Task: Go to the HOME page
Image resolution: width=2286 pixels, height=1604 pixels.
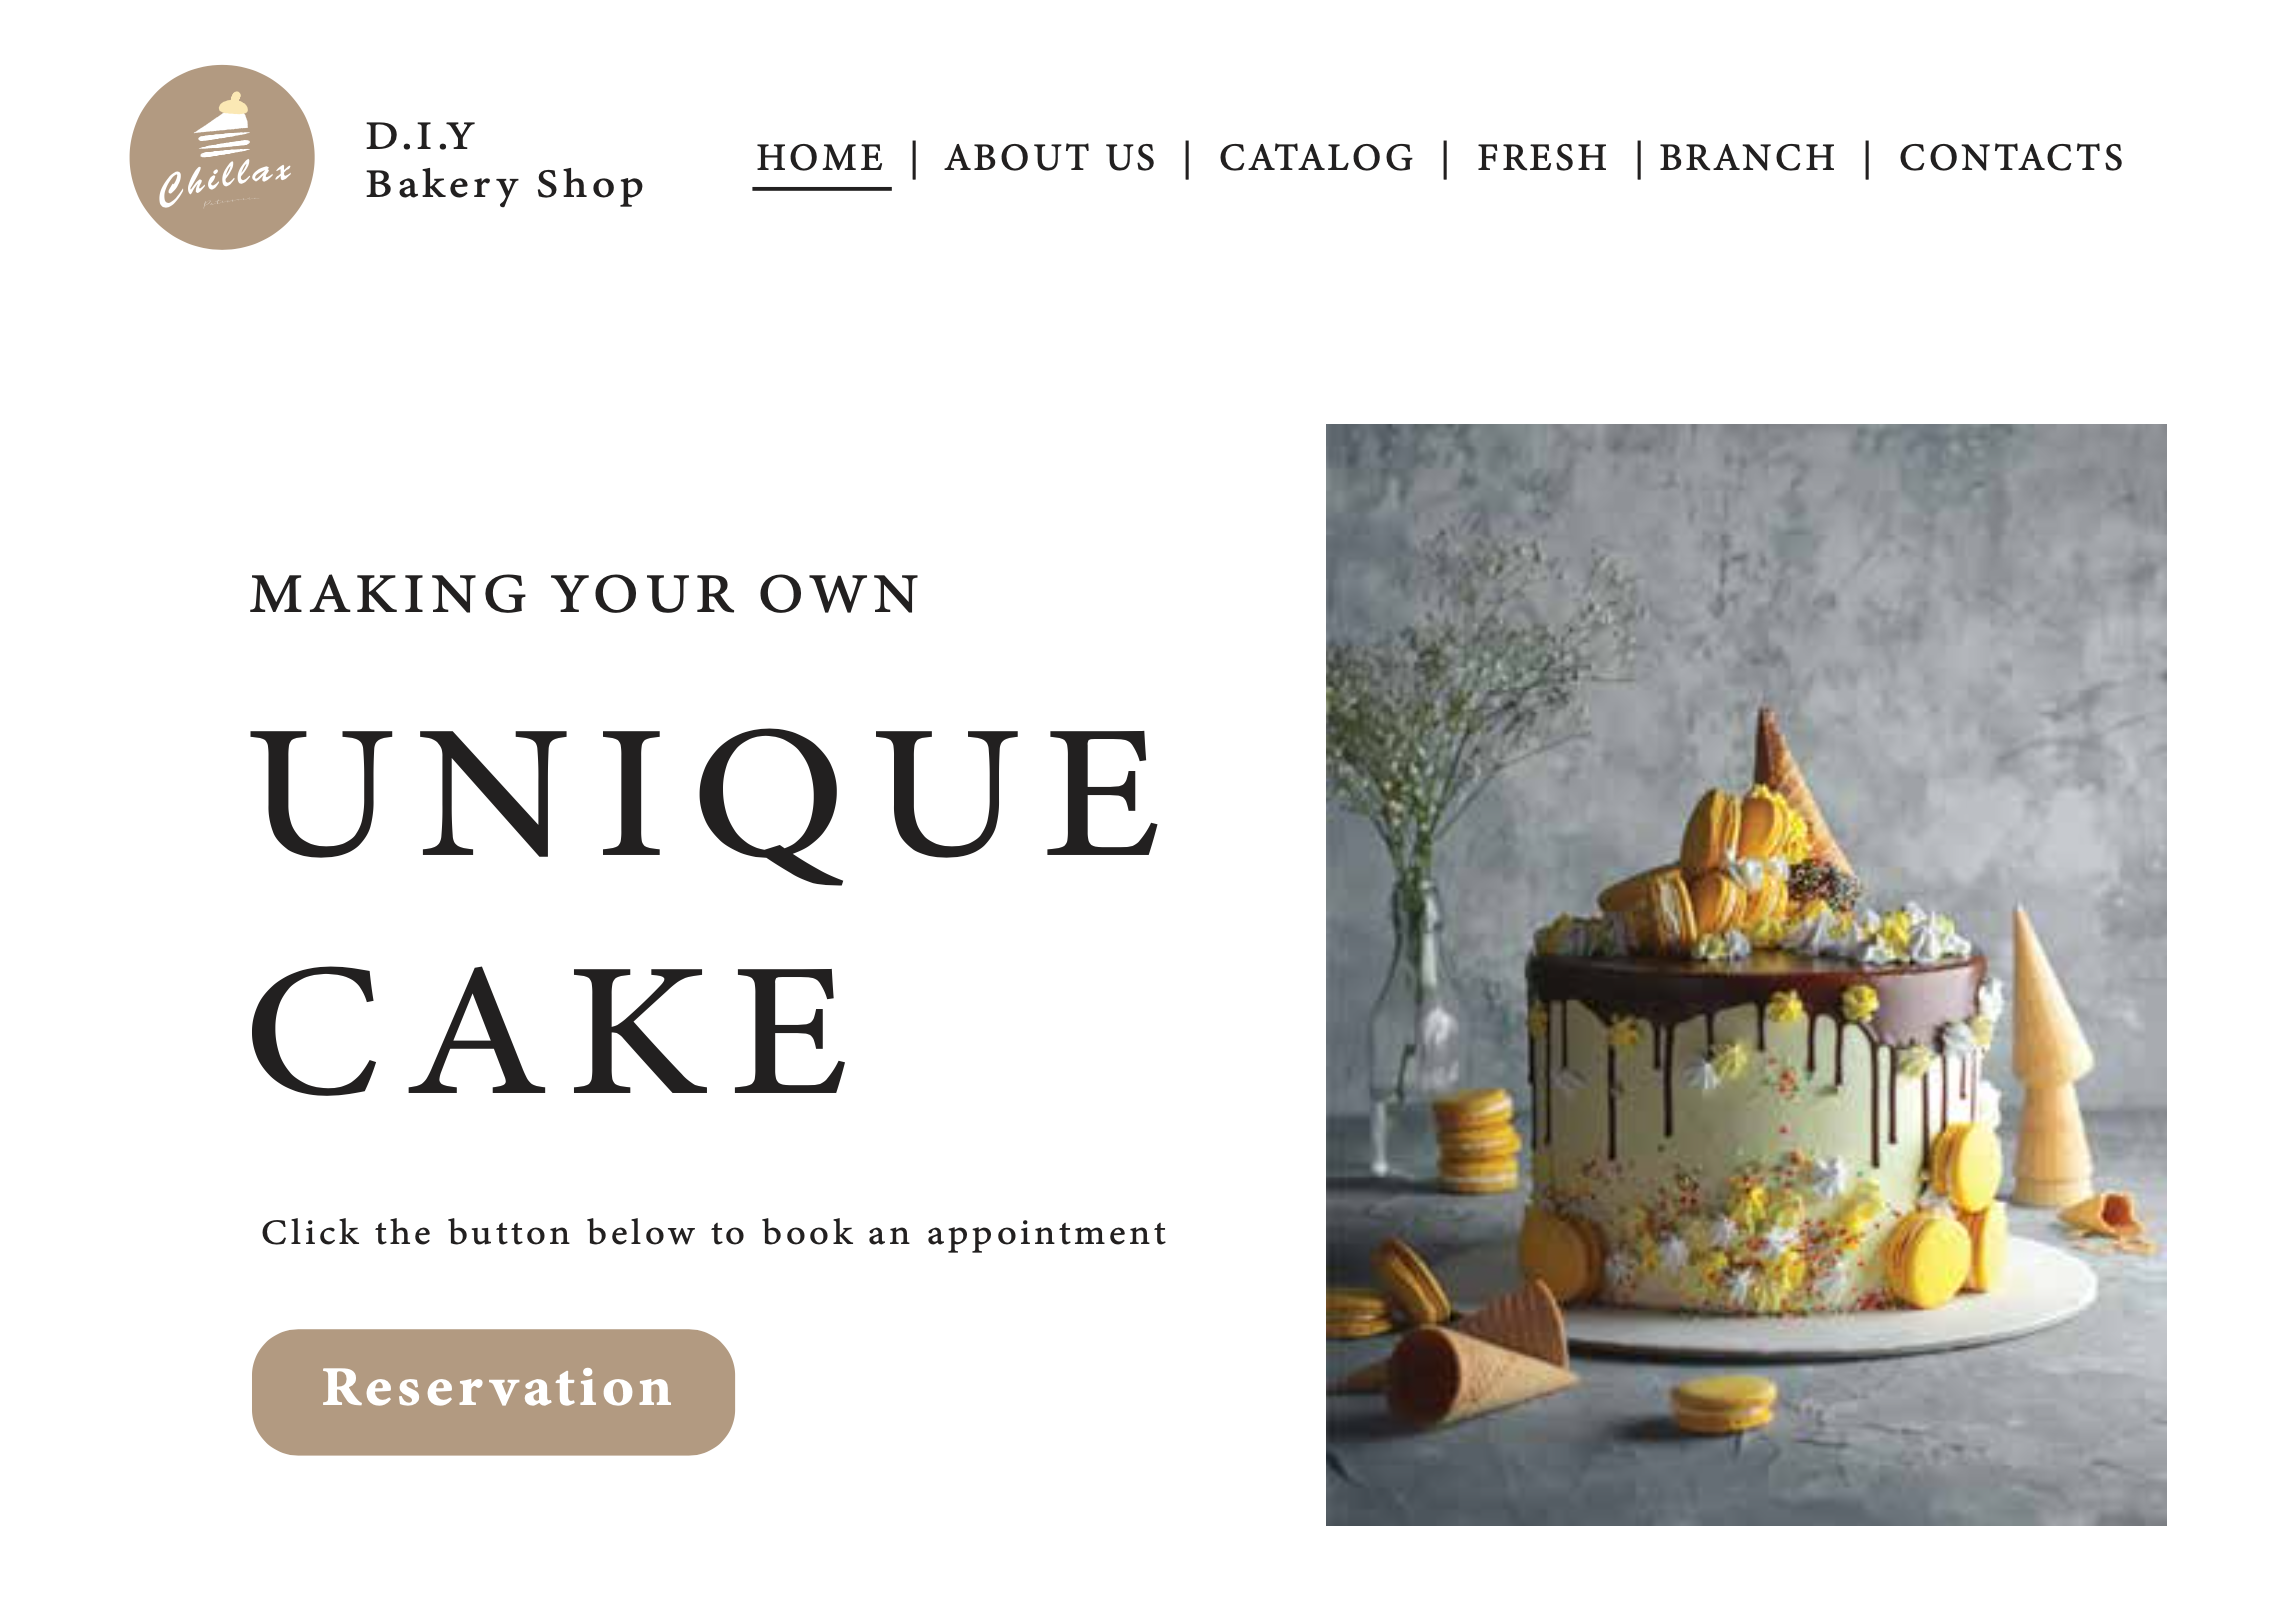Action: tap(820, 158)
